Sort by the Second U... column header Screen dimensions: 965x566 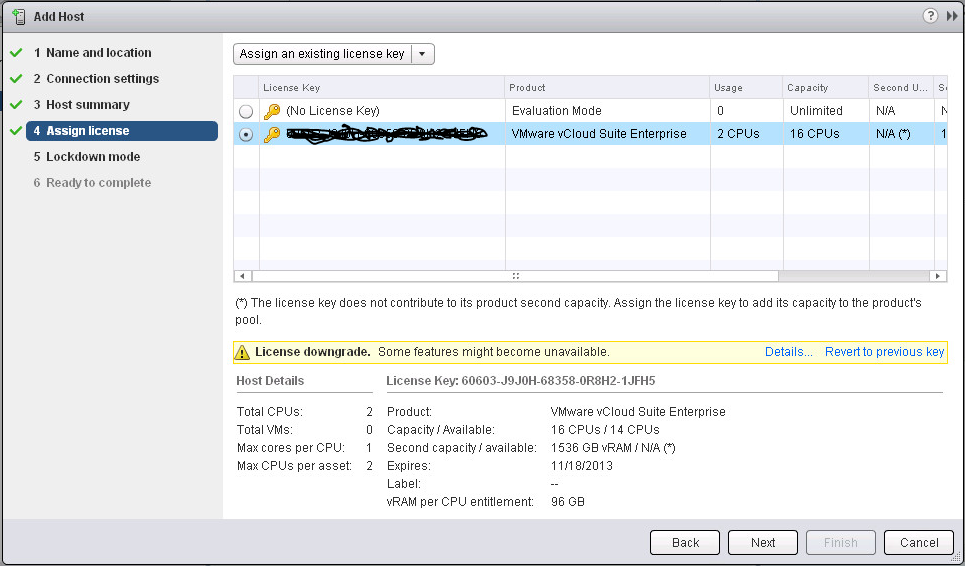pos(901,88)
